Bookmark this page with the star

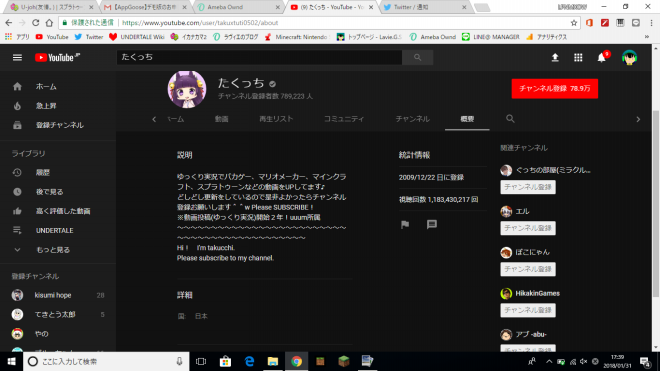pyautogui.click(x=574, y=23)
